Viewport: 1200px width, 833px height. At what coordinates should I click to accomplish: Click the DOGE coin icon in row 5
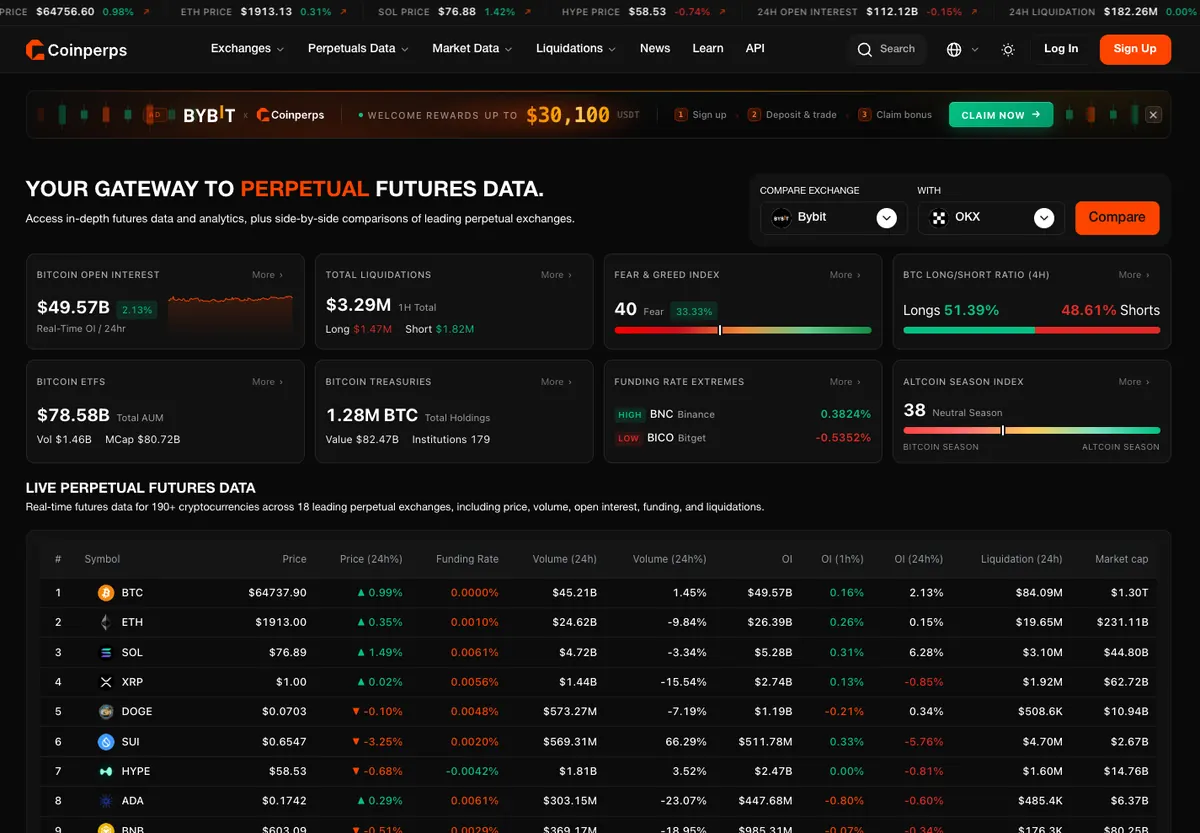coord(106,712)
